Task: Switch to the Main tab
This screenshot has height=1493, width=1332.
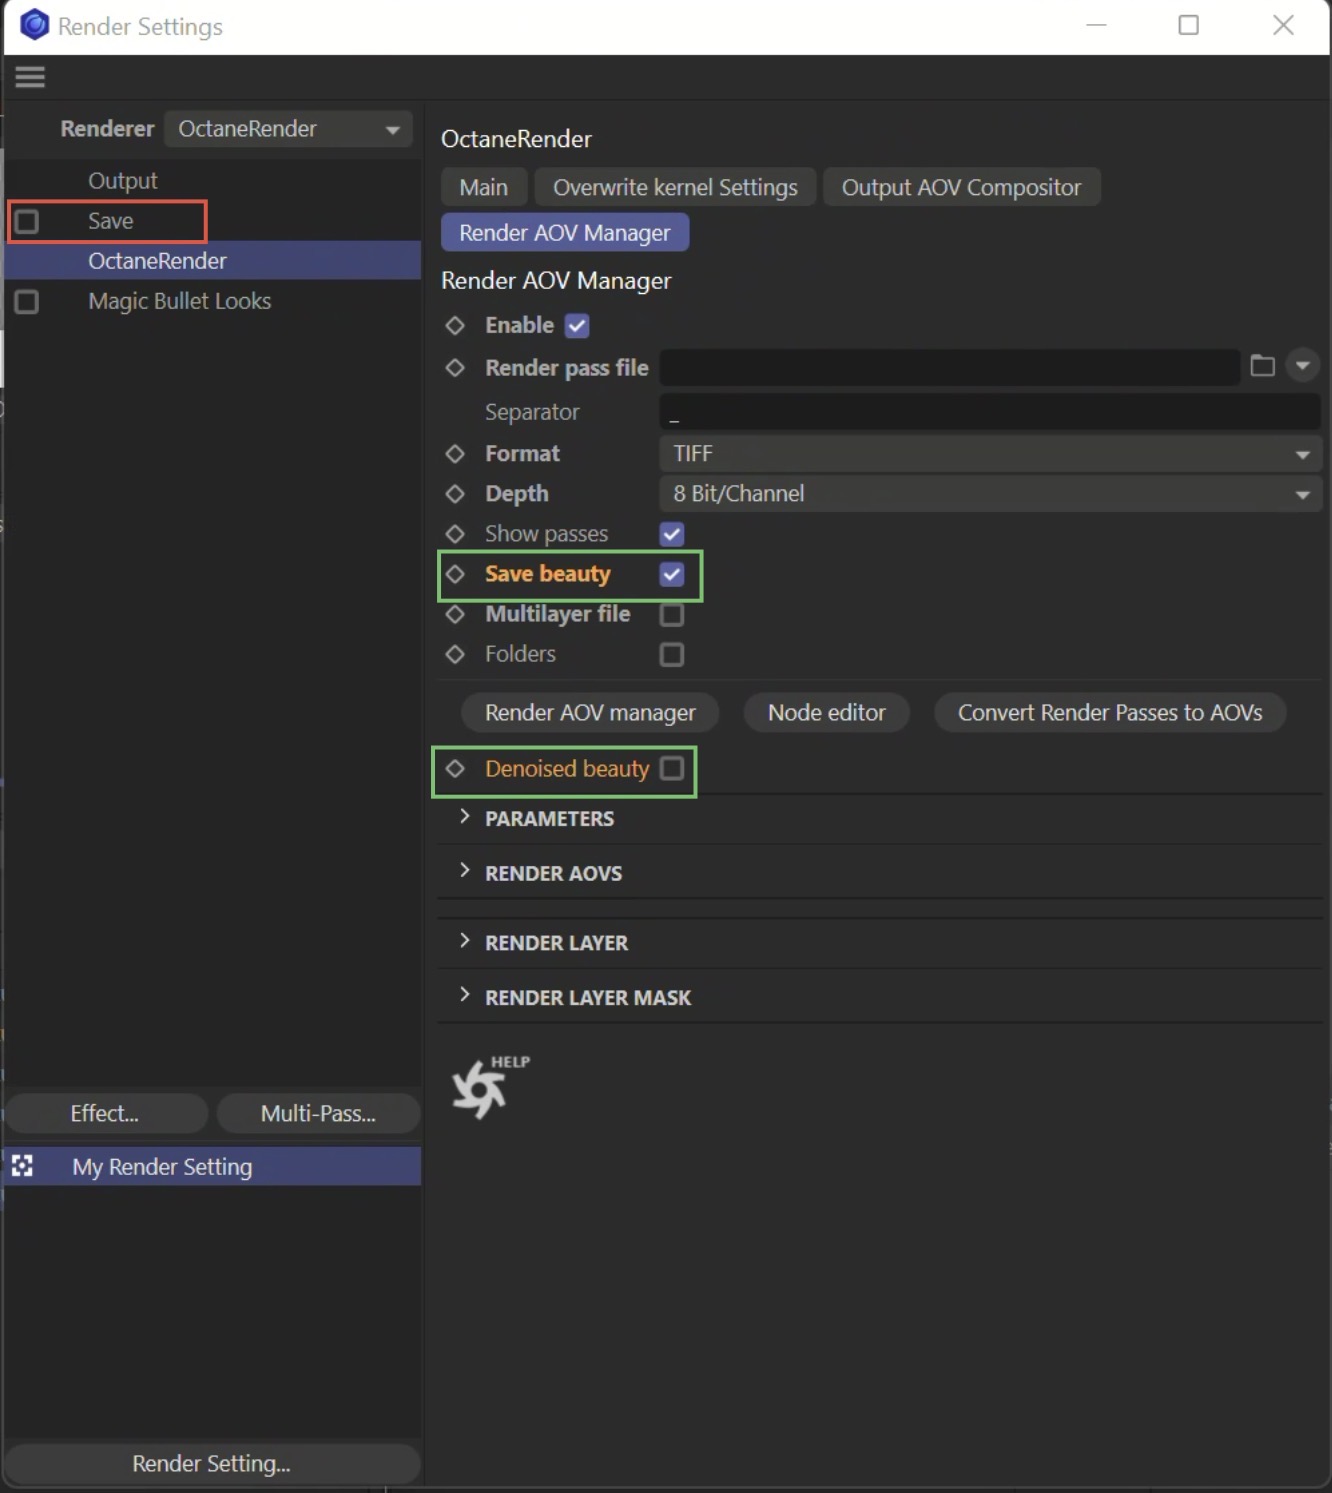Action: pyautogui.click(x=484, y=187)
